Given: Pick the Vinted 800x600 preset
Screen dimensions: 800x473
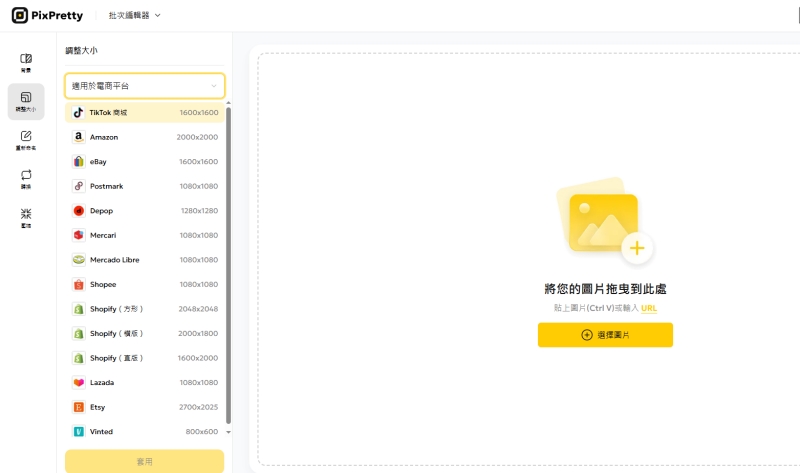Looking at the screenshot, I should tap(145, 432).
